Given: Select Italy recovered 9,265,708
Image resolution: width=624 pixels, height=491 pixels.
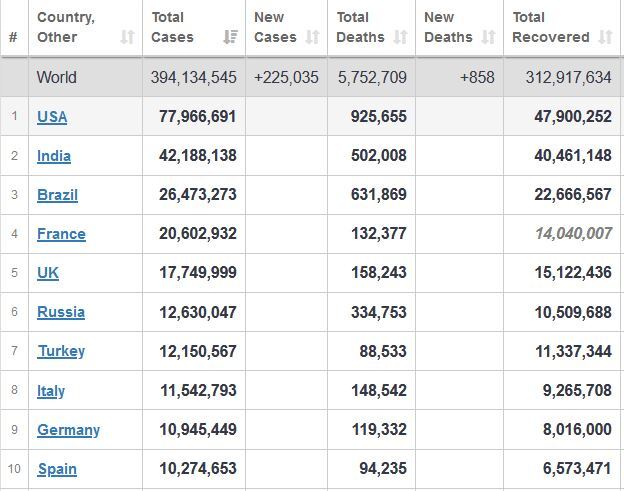Looking at the screenshot, I should pyautogui.click(x=577, y=390).
